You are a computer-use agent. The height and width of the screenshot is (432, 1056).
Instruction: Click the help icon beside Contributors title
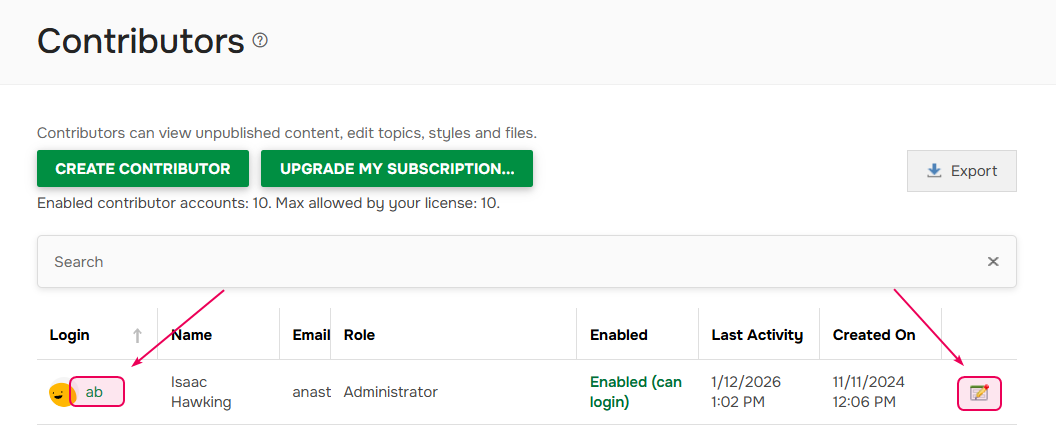(x=260, y=41)
